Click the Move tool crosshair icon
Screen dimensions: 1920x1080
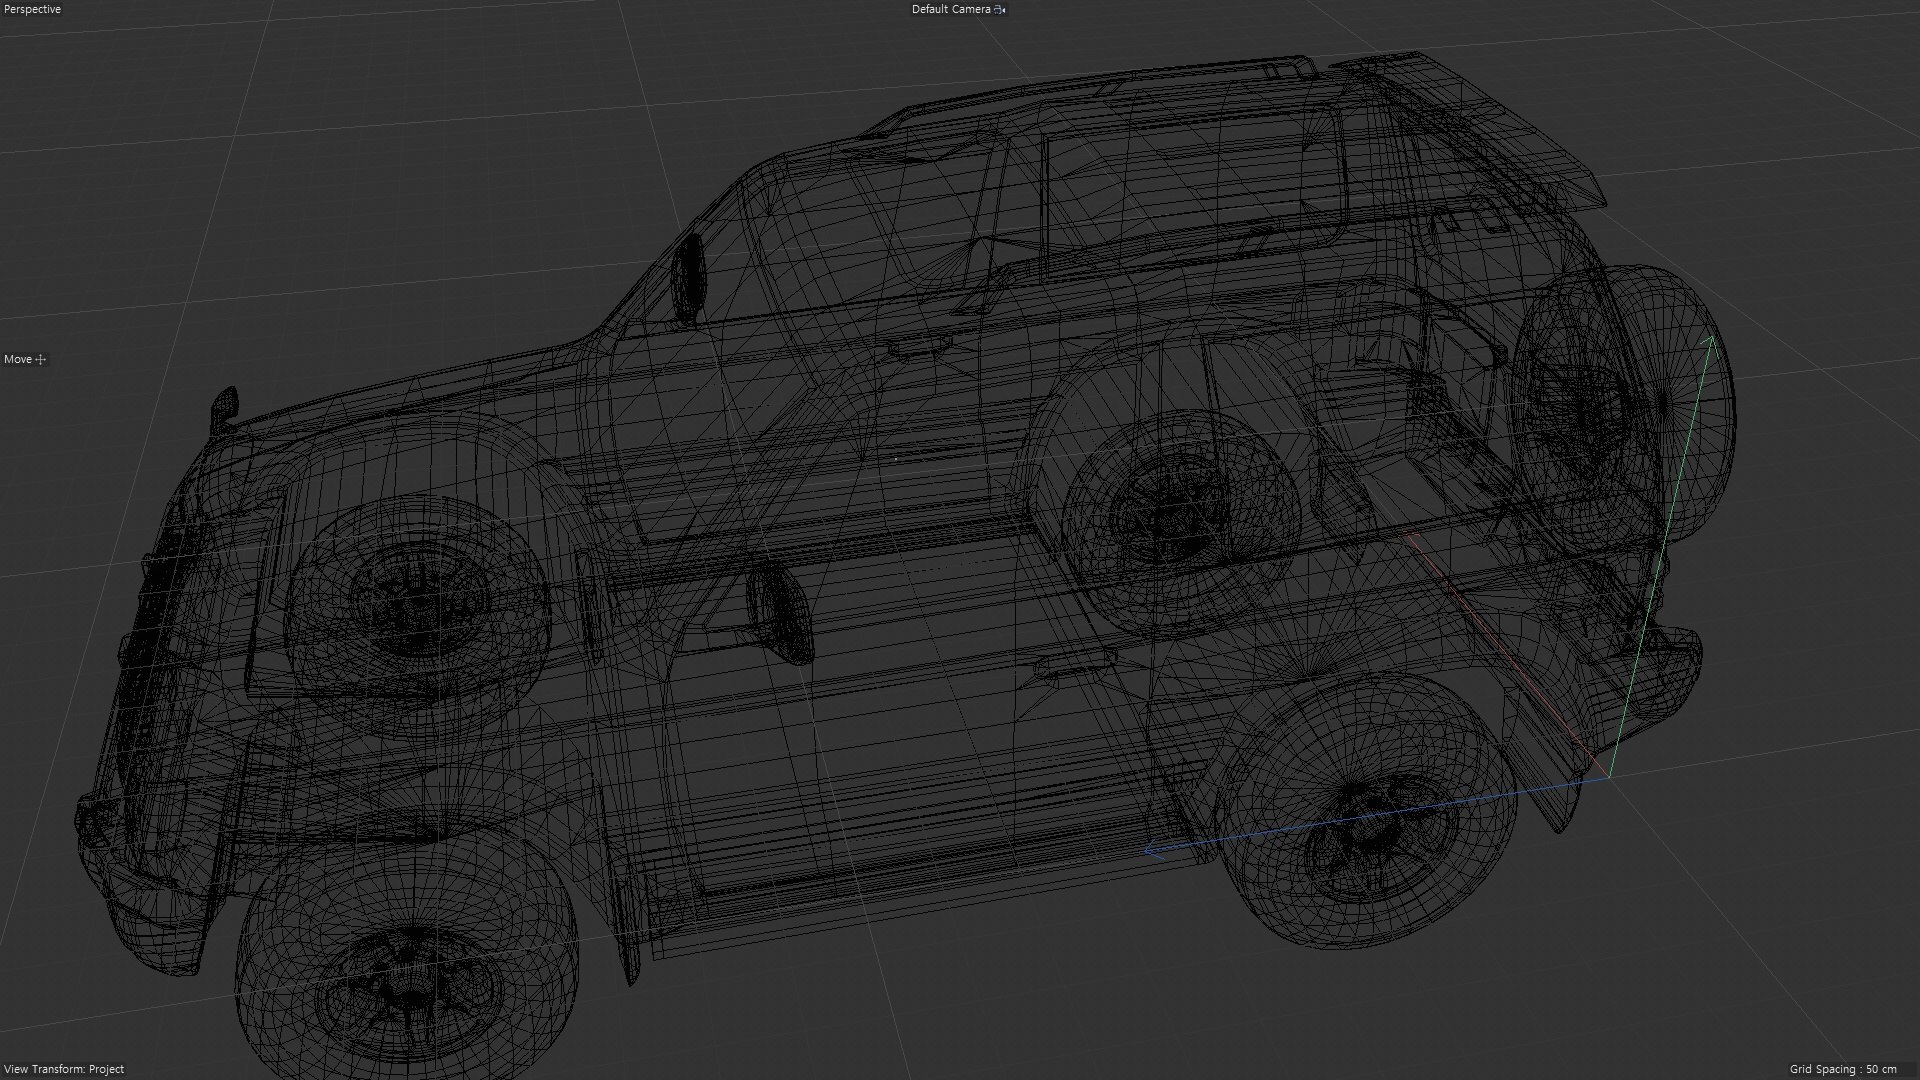point(41,359)
